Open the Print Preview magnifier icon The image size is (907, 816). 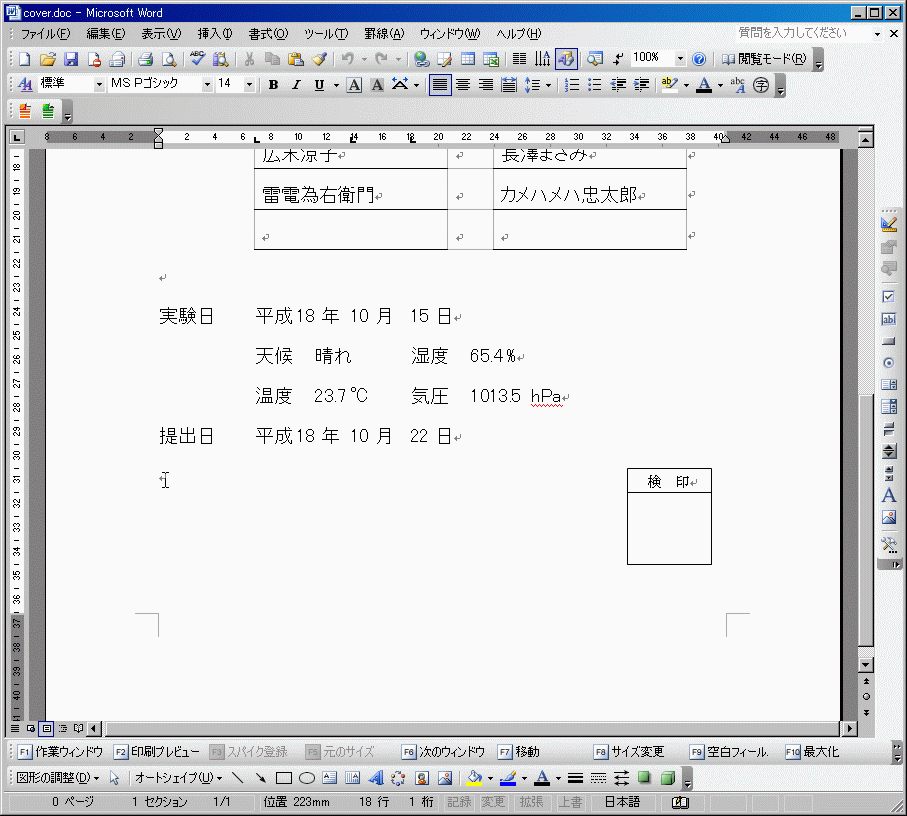point(168,59)
